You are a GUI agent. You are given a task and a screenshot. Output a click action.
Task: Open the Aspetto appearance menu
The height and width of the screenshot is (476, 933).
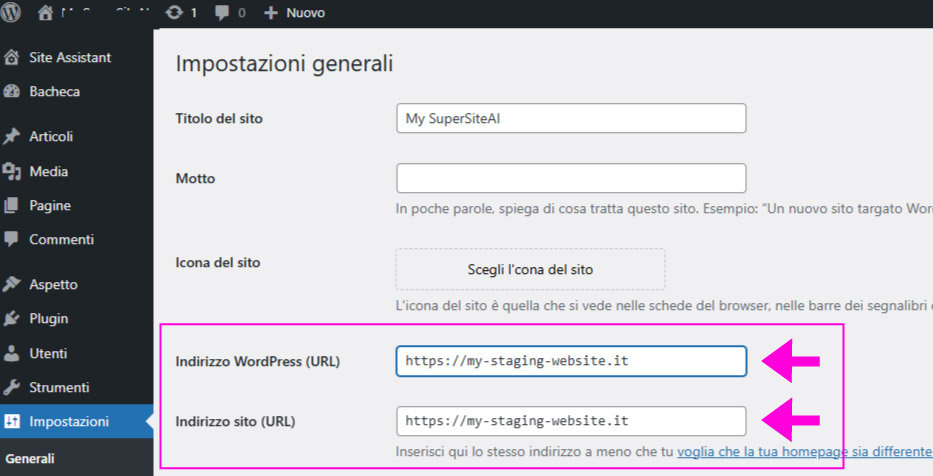[53, 285]
